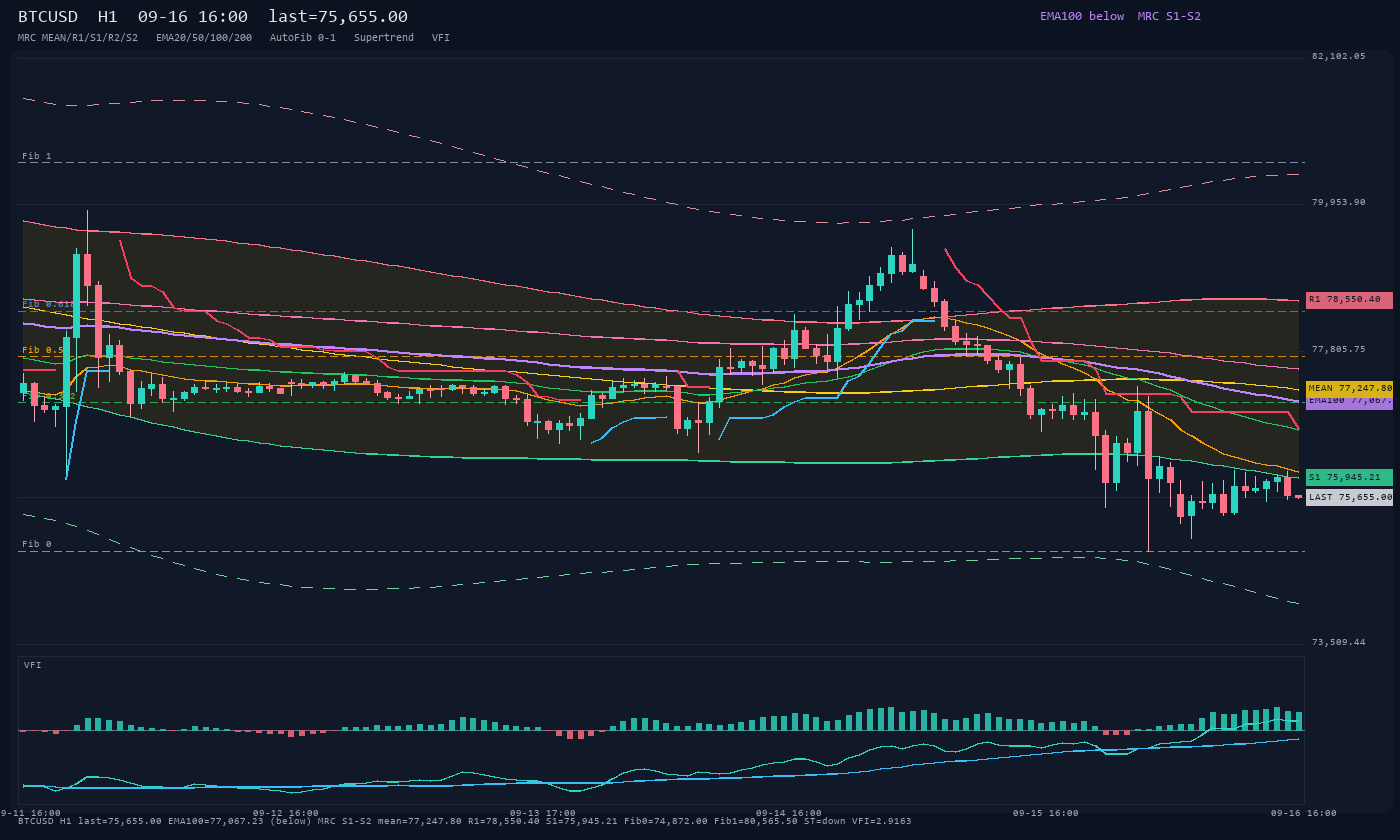Select the Supertrend indicator label

[384, 37]
